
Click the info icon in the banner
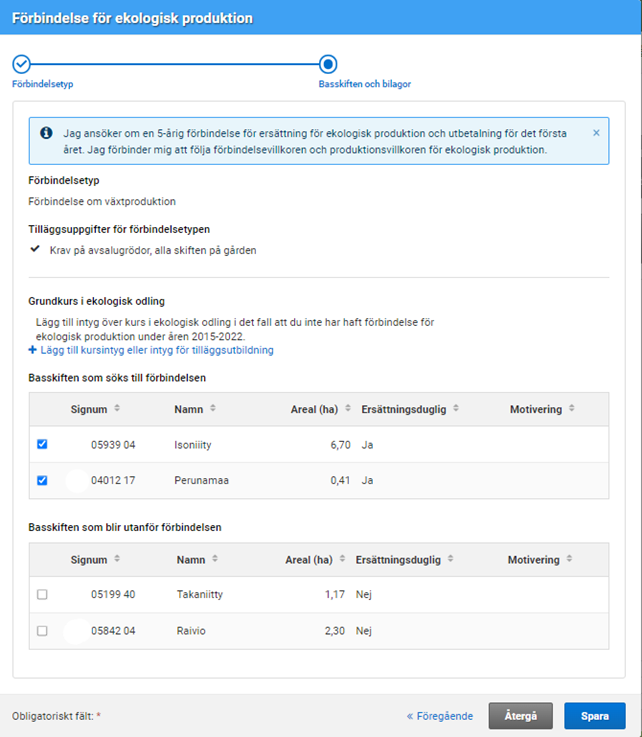point(46,133)
